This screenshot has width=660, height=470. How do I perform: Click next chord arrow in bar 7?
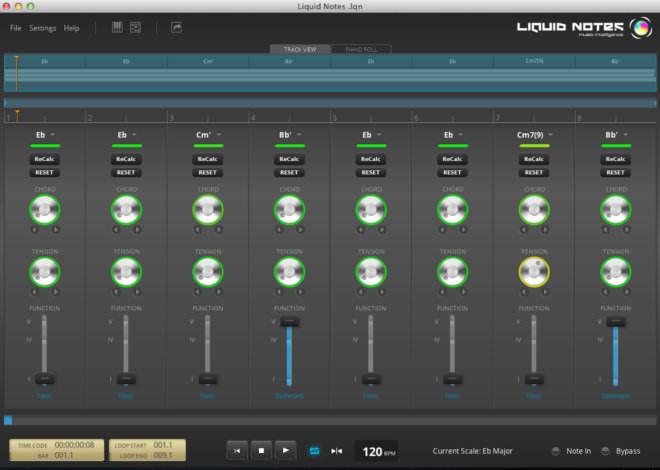pyautogui.click(x=545, y=229)
